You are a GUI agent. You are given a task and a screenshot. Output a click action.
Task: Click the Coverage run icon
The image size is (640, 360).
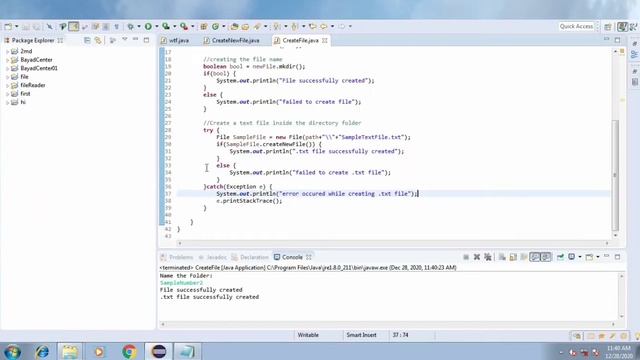(166, 27)
